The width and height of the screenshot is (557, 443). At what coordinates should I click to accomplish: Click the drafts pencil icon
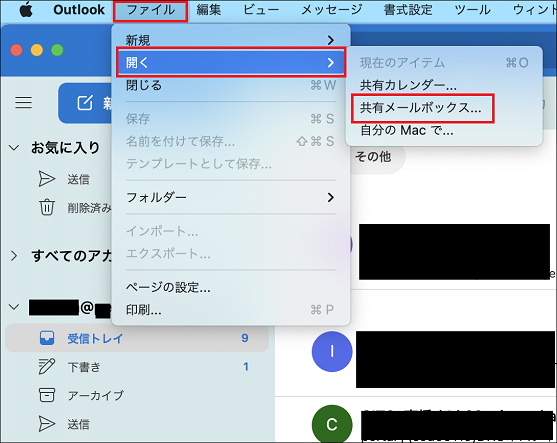(x=47, y=367)
